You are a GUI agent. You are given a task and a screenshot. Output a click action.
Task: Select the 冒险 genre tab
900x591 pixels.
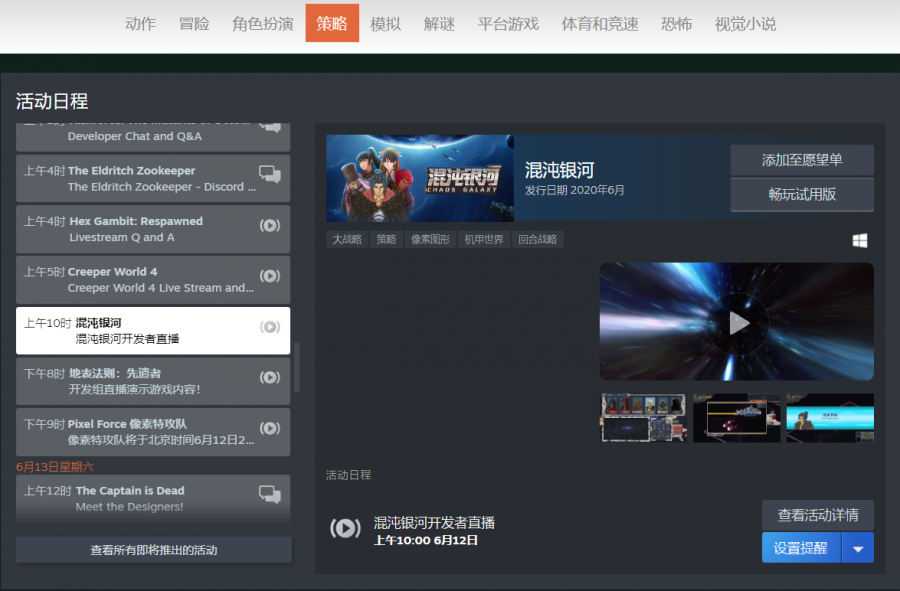[194, 24]
